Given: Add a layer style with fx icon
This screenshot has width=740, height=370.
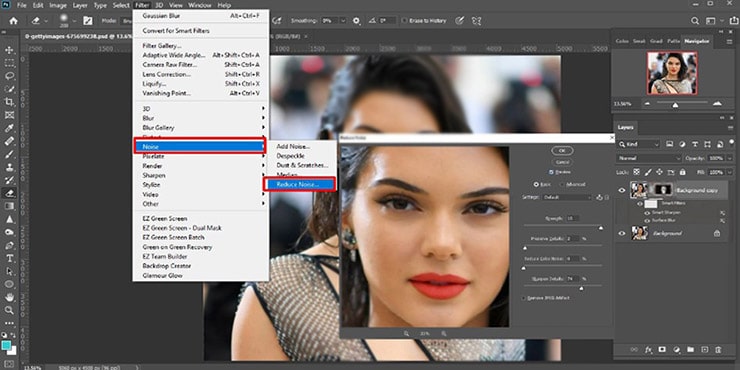Looking at the screenshot, I should point(648,350).
